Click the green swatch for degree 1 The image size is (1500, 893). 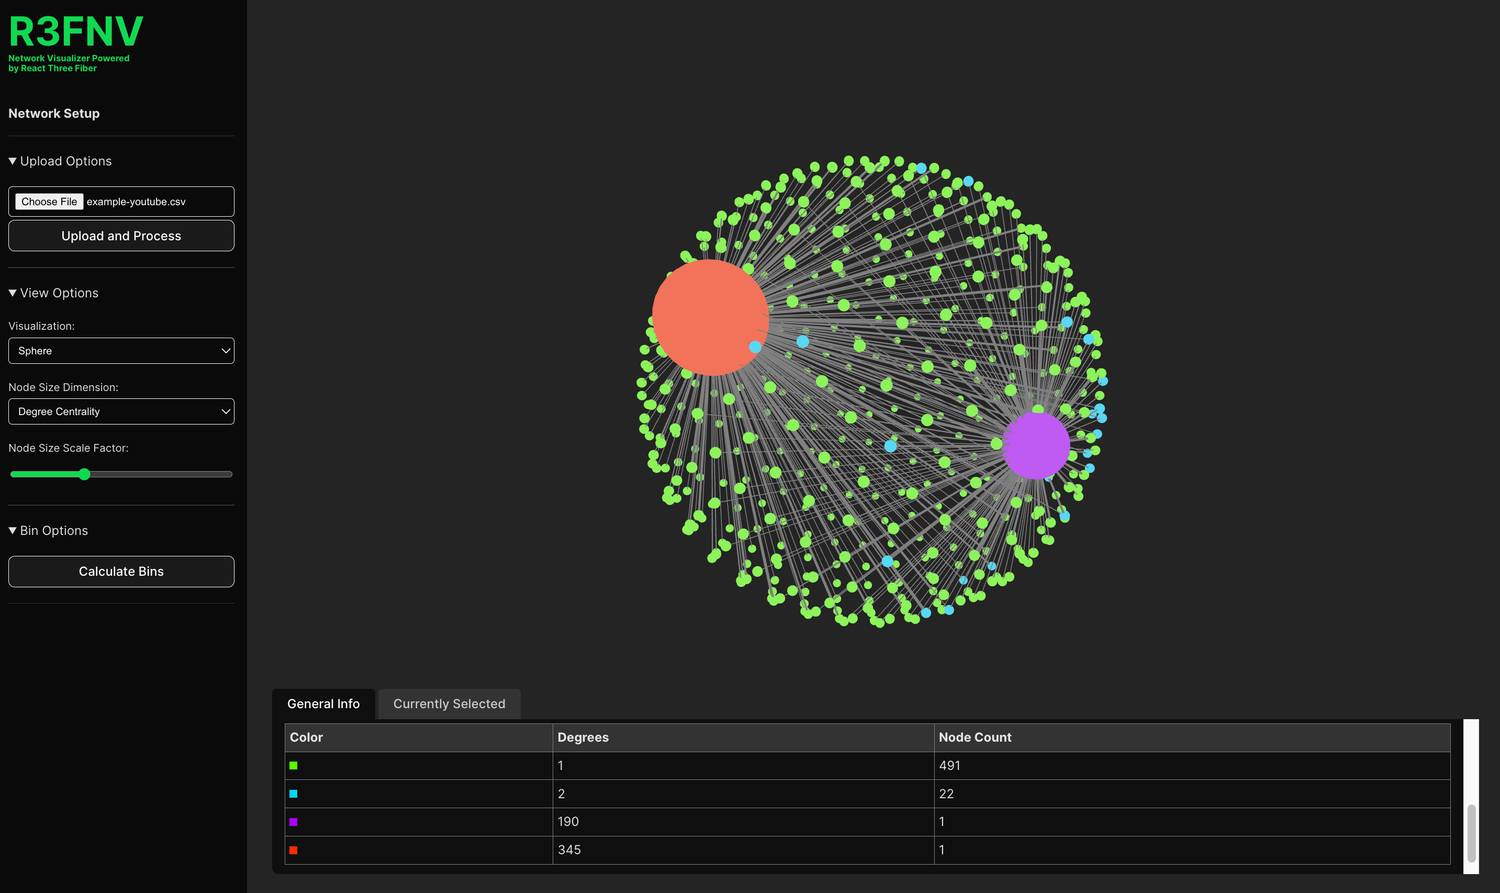point(293,766)
